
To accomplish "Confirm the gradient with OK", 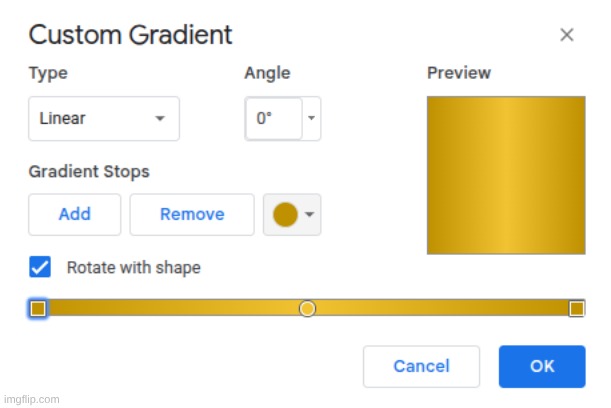I will click(541, 366).
